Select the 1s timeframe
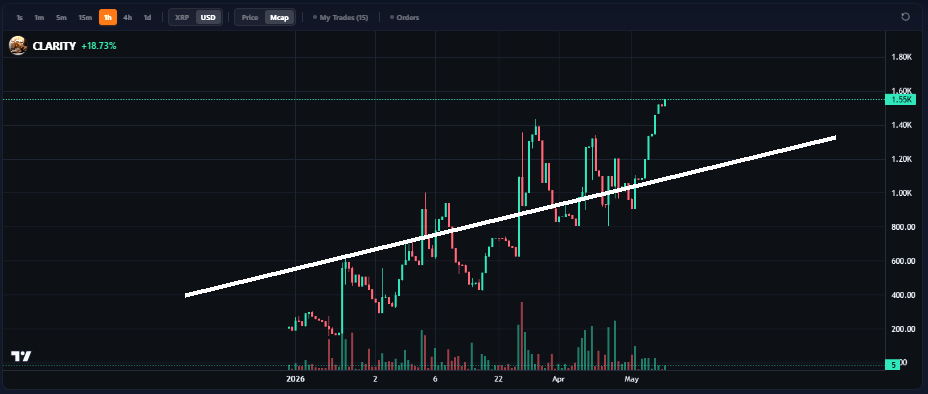The height and width of the screenshot is (394, 928). [x=20, y=17]
